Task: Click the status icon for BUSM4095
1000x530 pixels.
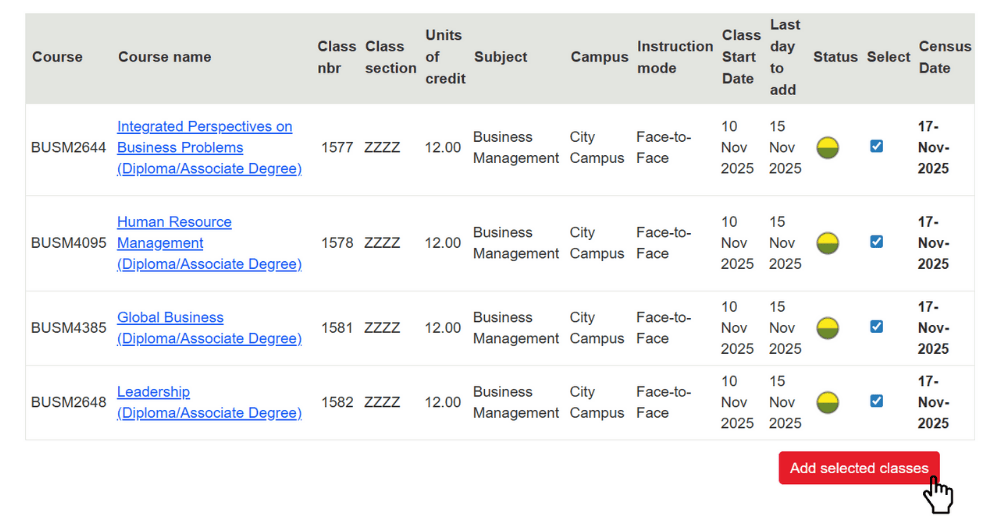Action: tap(827, 243)
